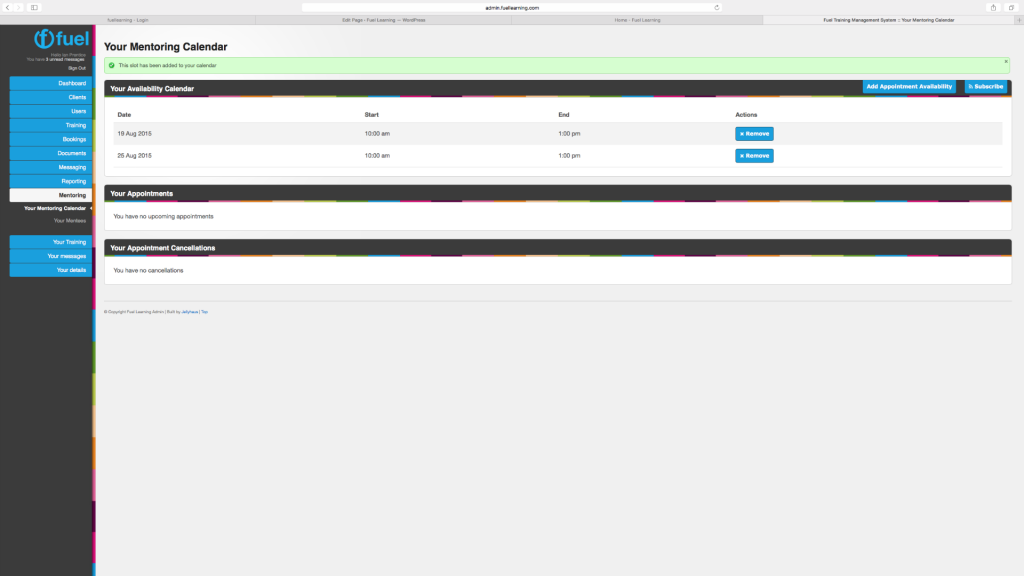Switch to the Home - Fuel Learning tab

click(x=636, y=20)
